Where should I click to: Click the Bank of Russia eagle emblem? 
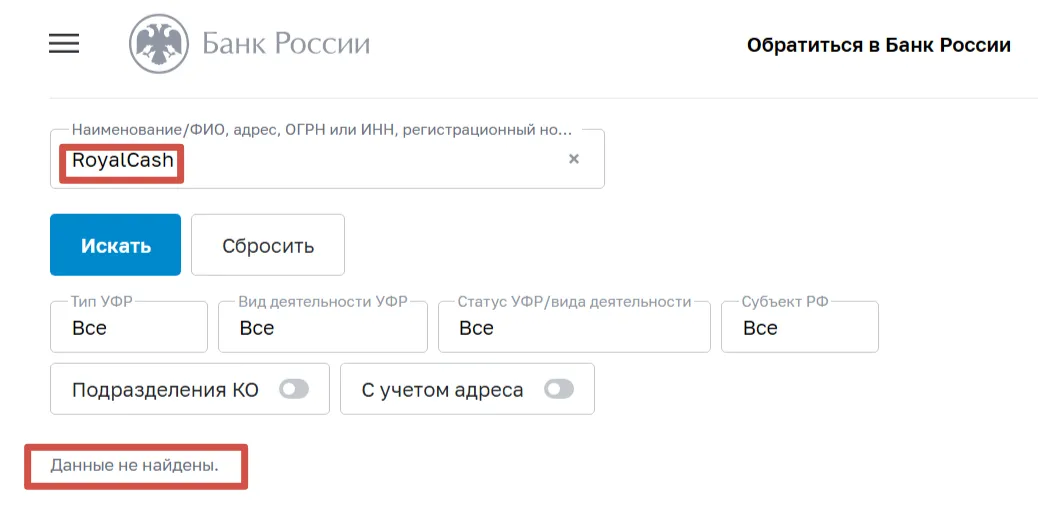pos(159,44)
